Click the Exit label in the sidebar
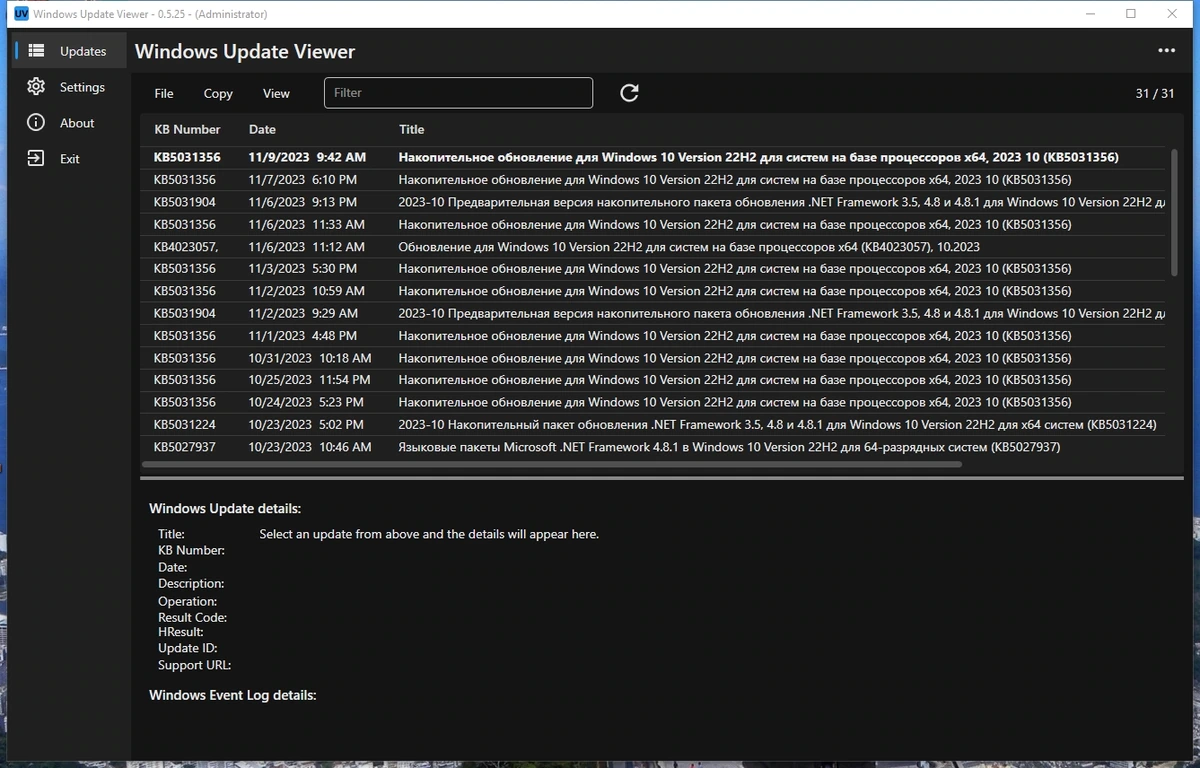The image size is (1200, 768). pos(70,159)
